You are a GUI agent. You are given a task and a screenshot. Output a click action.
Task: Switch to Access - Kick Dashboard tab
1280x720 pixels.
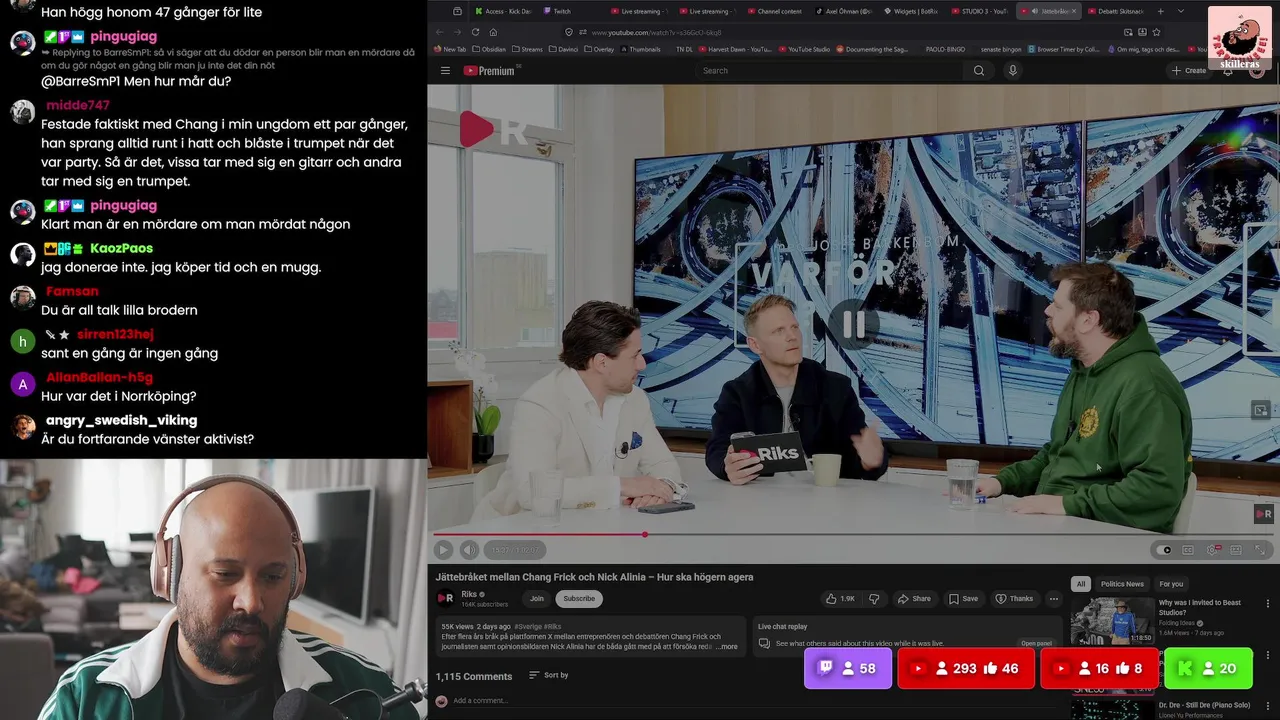click(503, 11)
